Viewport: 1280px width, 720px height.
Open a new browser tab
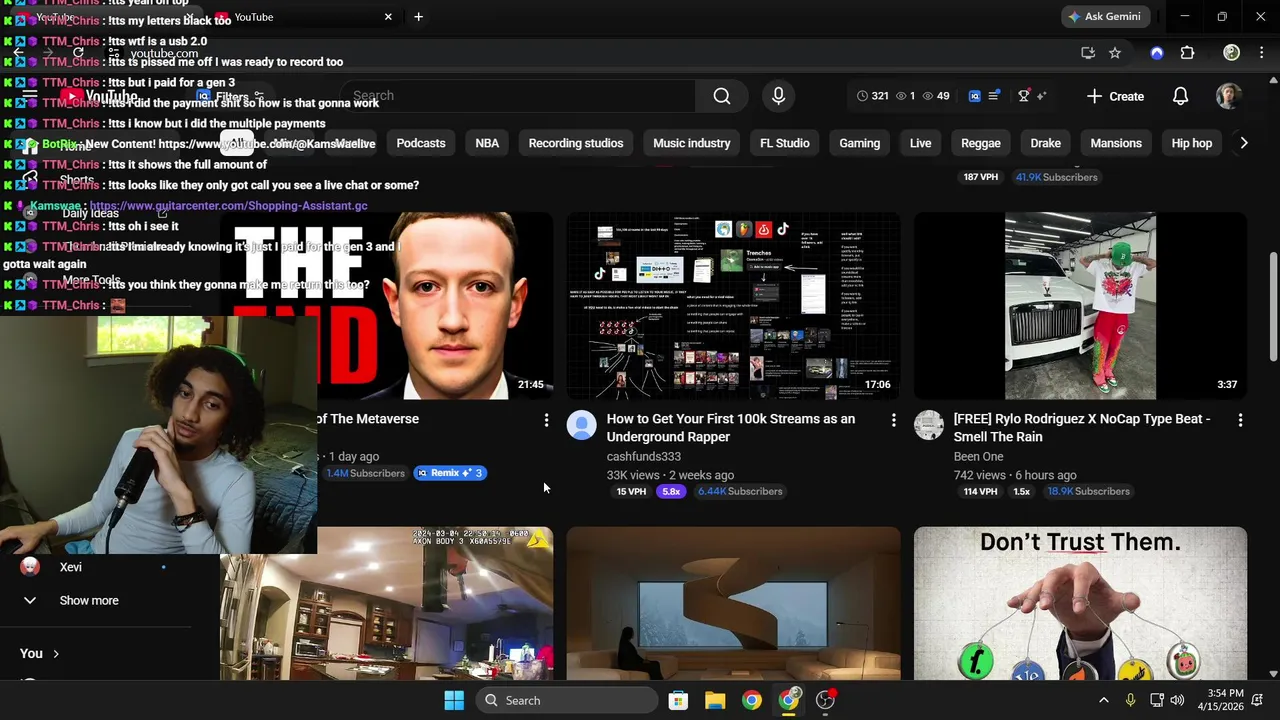coord(418,16)
